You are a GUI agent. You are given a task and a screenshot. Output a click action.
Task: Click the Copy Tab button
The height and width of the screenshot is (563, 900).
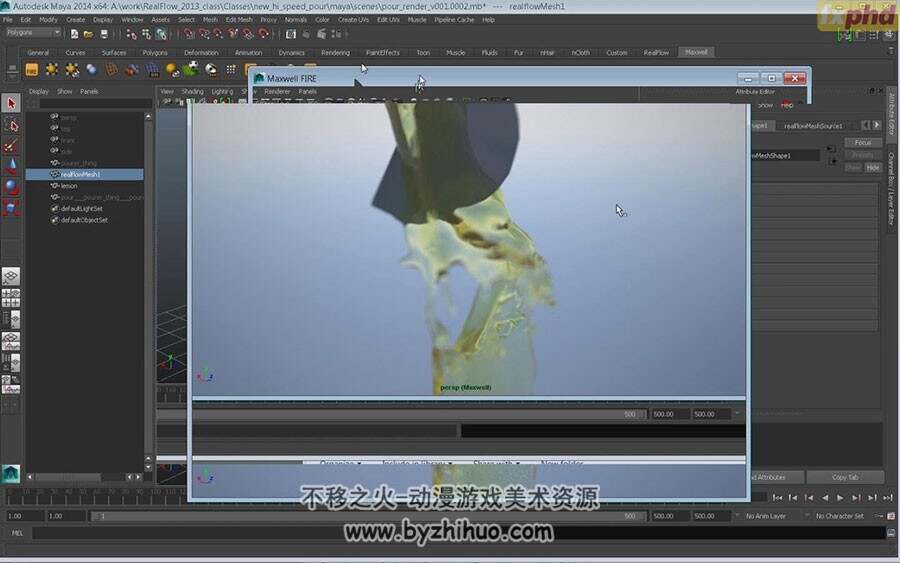coord(845,477)
